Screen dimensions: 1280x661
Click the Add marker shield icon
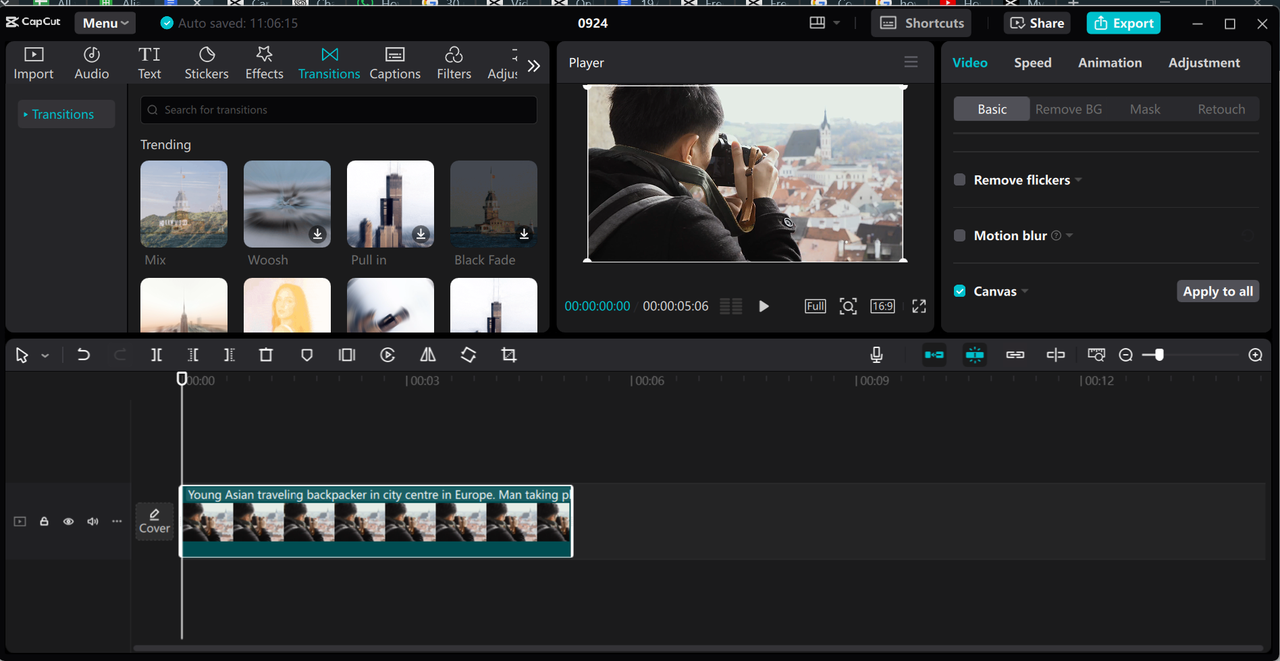click(307, 355)
